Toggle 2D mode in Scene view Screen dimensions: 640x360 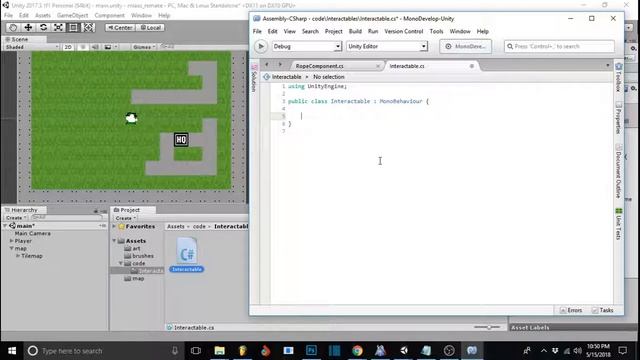68,47
